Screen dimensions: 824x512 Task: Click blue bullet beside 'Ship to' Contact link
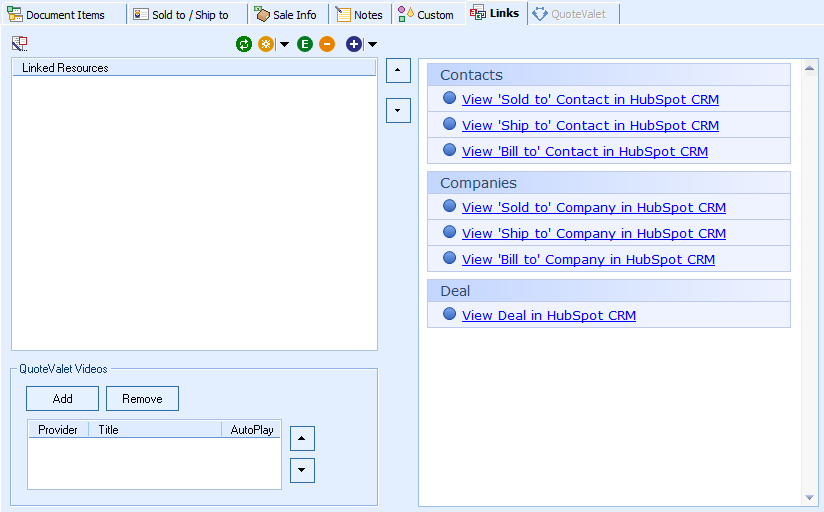(449, 124)
